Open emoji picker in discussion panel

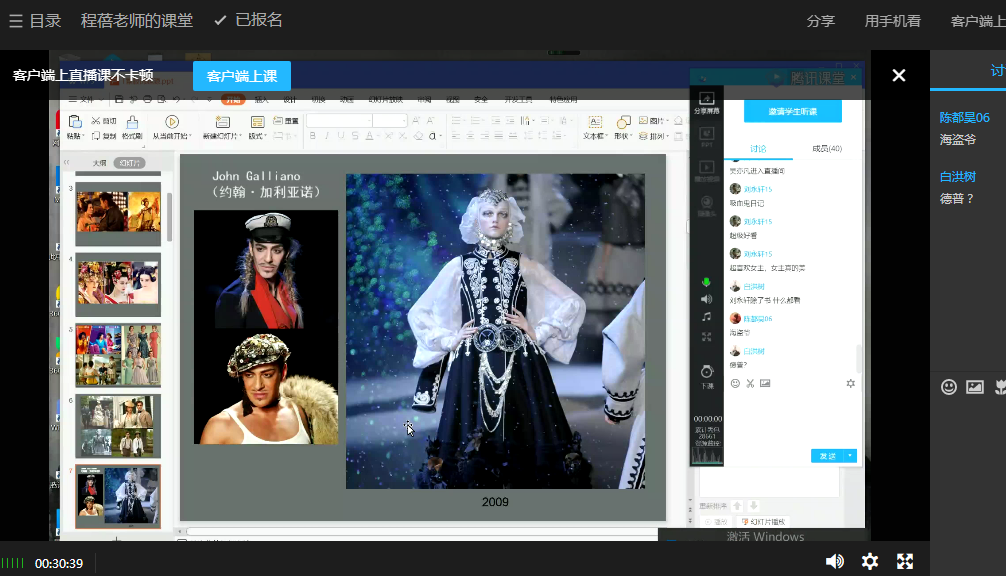coord(949,387)
